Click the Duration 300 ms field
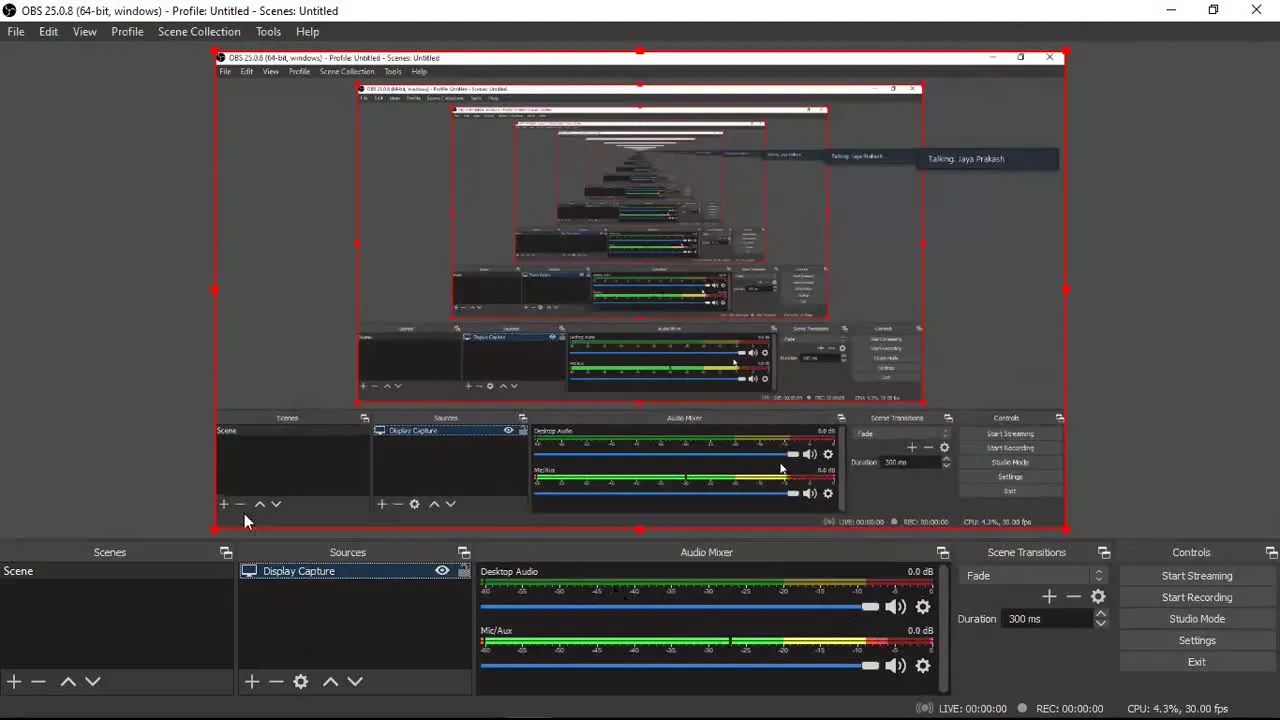Image resolution: width=1280 pixels, height=720 pixels. (1046, 619)
